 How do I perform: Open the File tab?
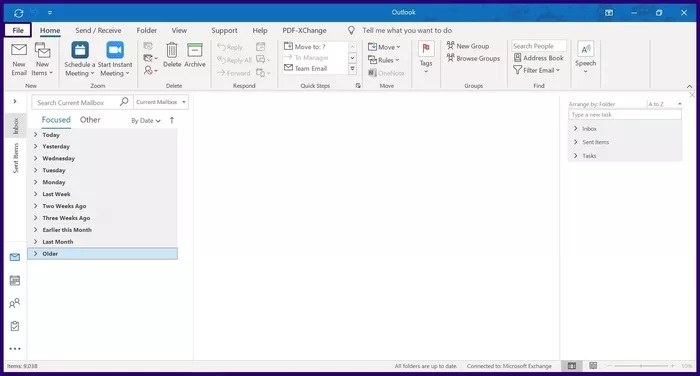pos(18,30)
